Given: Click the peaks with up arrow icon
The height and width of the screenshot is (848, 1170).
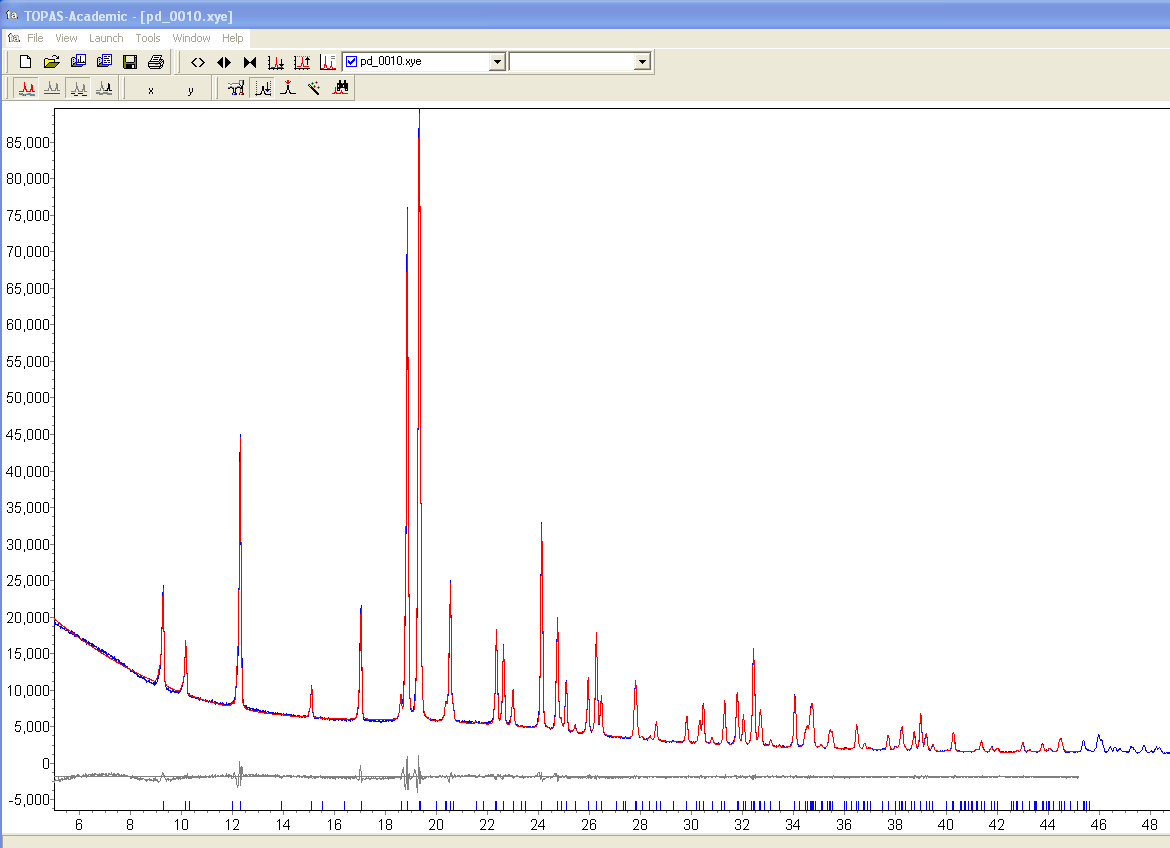Looking at the screenshot, I should (x=302, y=62).
